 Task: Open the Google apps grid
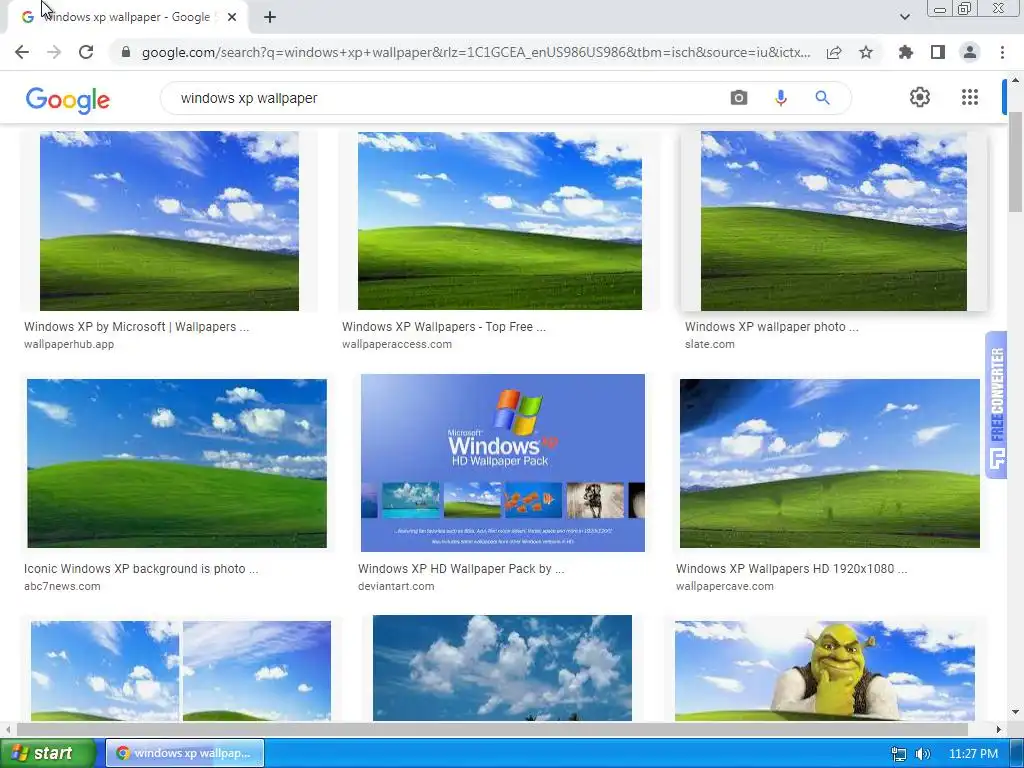pos(970,97)
